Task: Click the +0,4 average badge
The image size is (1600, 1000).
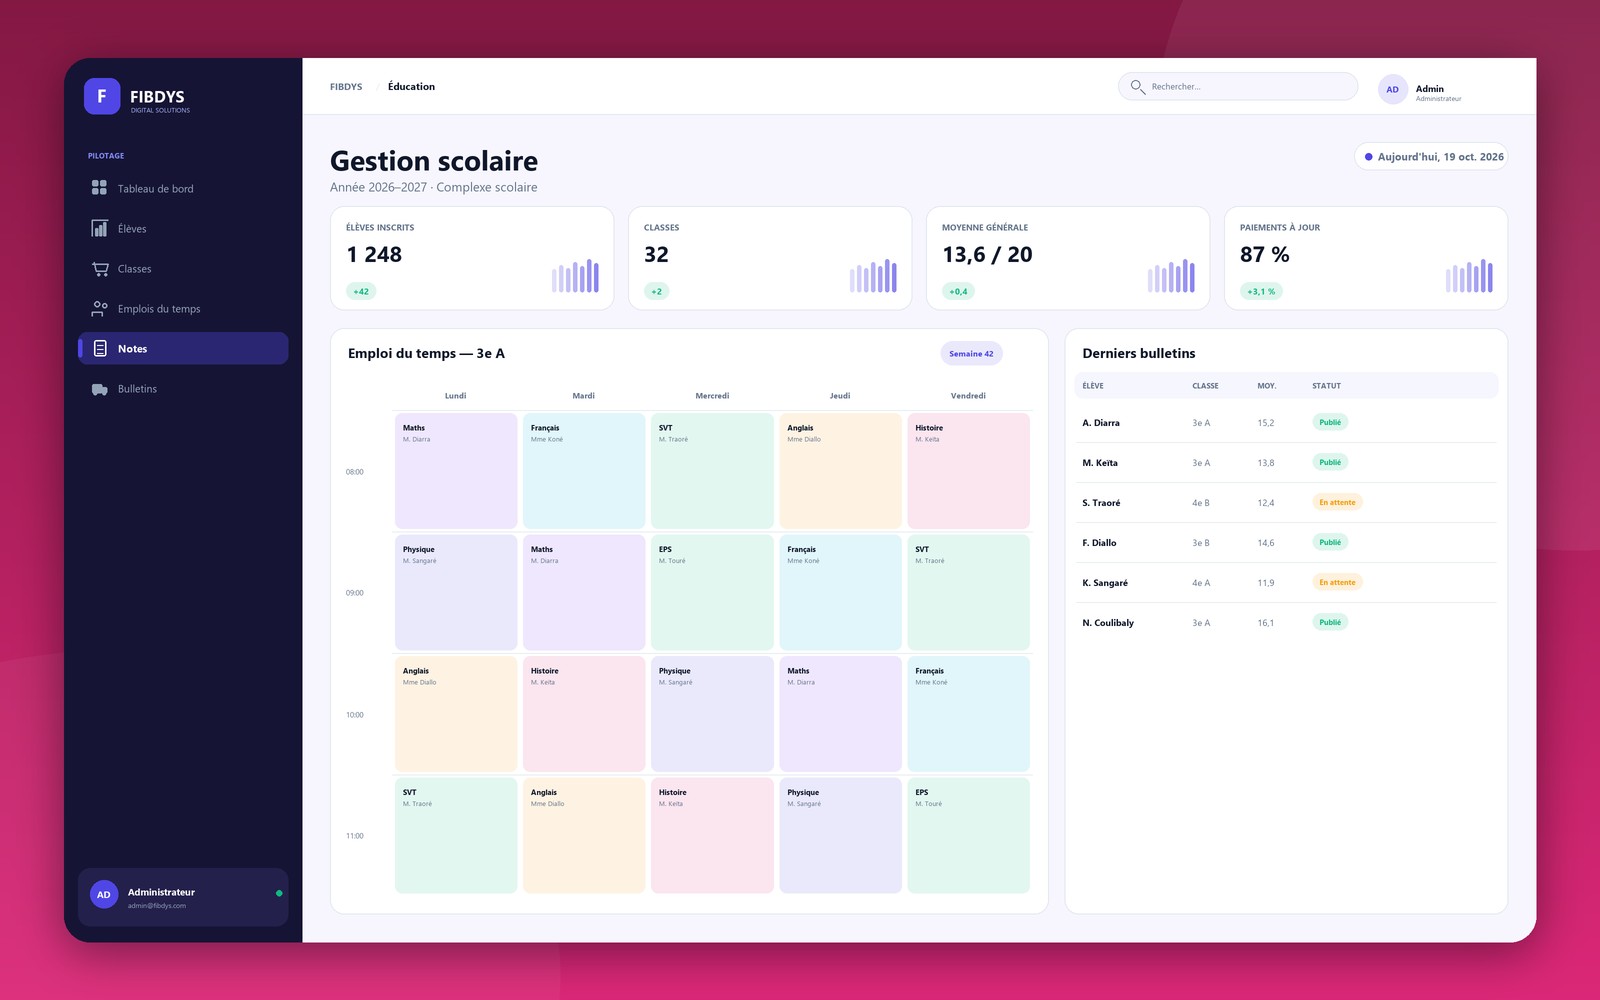Action: (x=958, y=291)
